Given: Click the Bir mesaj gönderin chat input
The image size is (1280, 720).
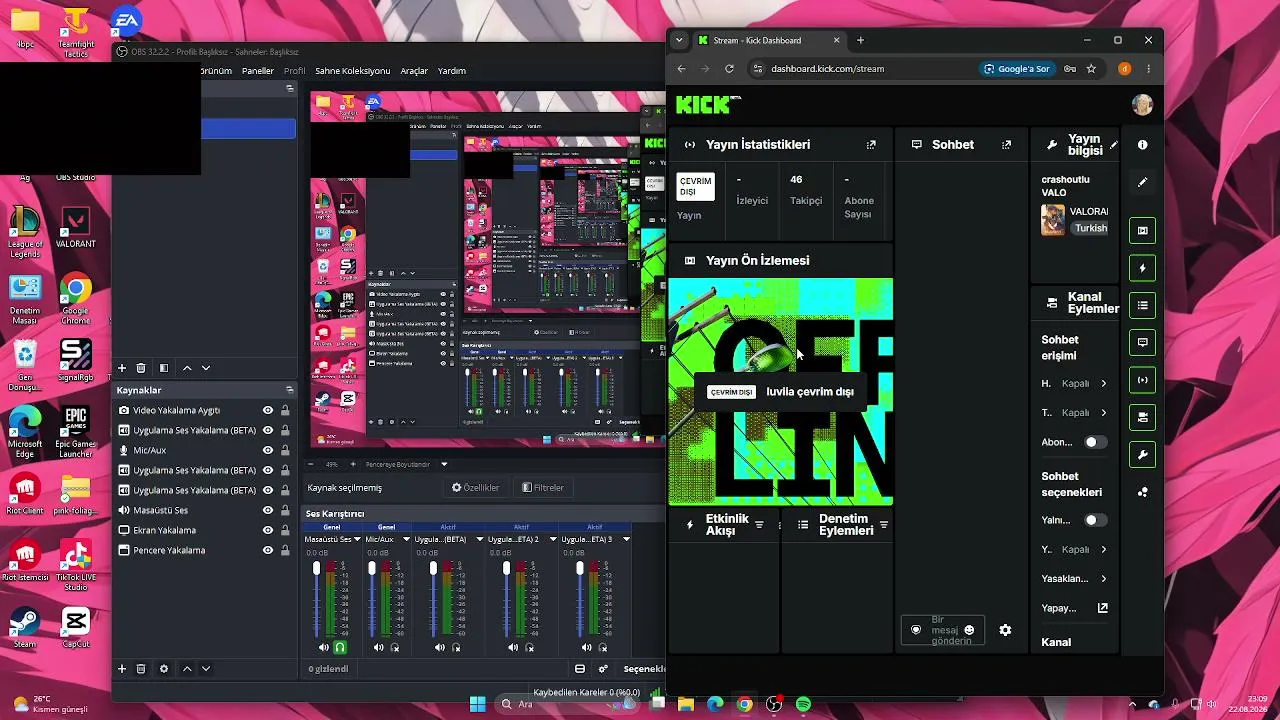Looking at the screenshot, I should pyautogui.click(x=942, y=630).
